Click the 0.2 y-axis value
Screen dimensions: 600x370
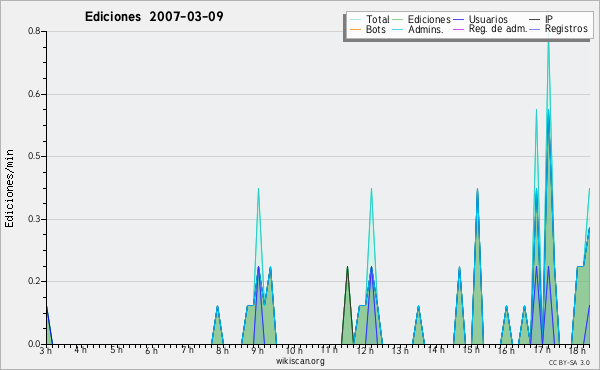34,281
